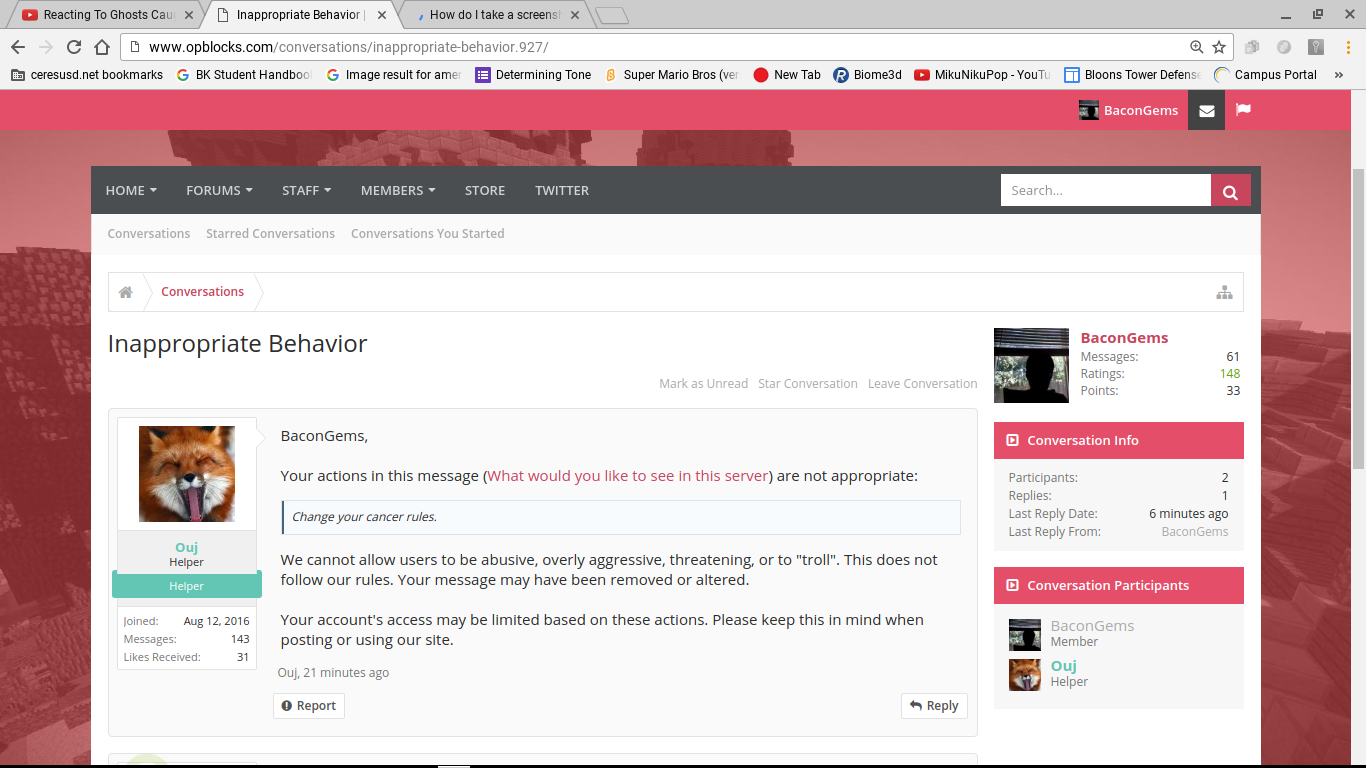Open a new tab button
1366x768 pixels.
pos(611,15)
